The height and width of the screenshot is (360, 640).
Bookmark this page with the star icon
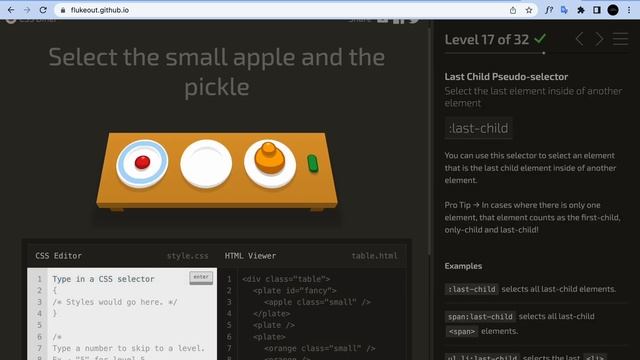(529, 10)
